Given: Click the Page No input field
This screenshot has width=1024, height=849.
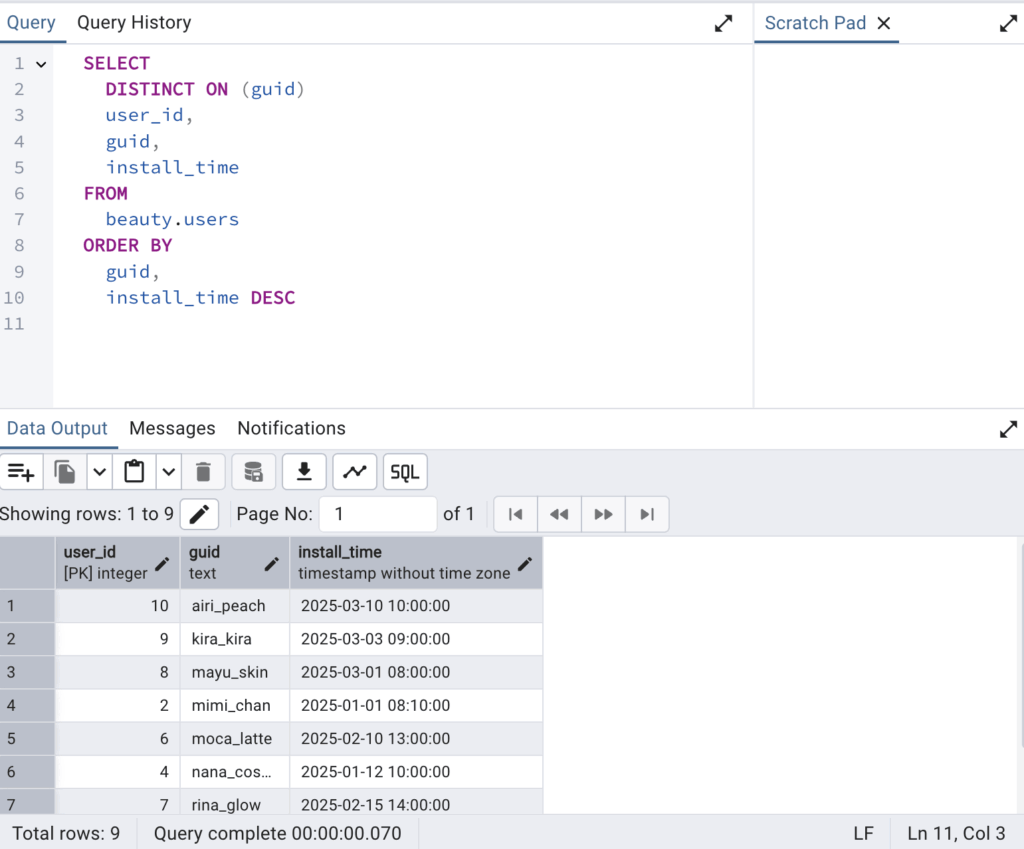Looking at the screenshot, I should pyautogui.click(x=377, y=514).
